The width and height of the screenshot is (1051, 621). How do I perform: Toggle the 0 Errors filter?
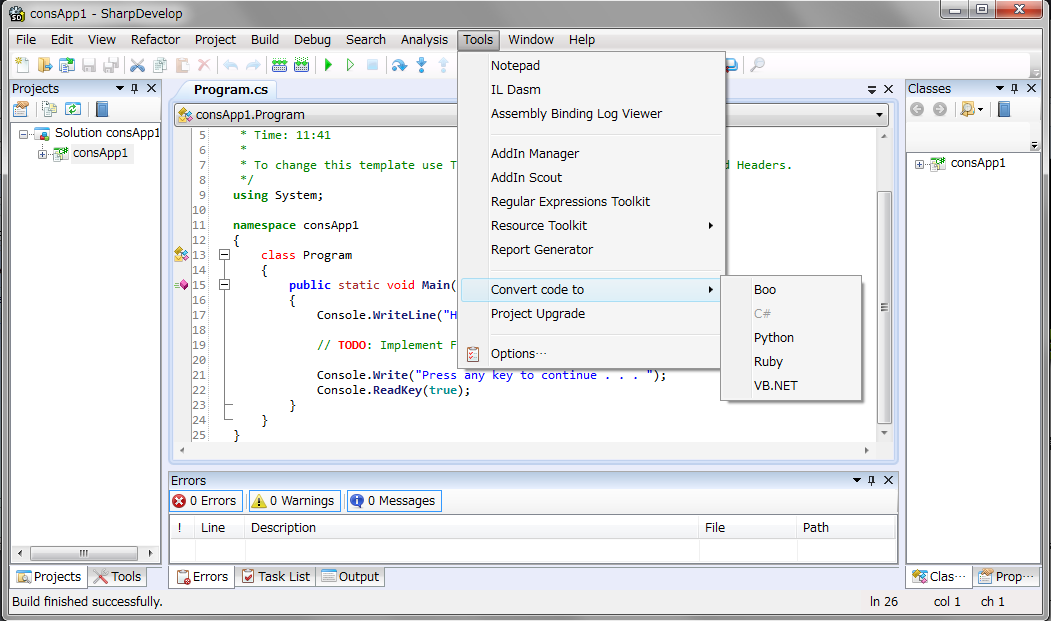205,501
